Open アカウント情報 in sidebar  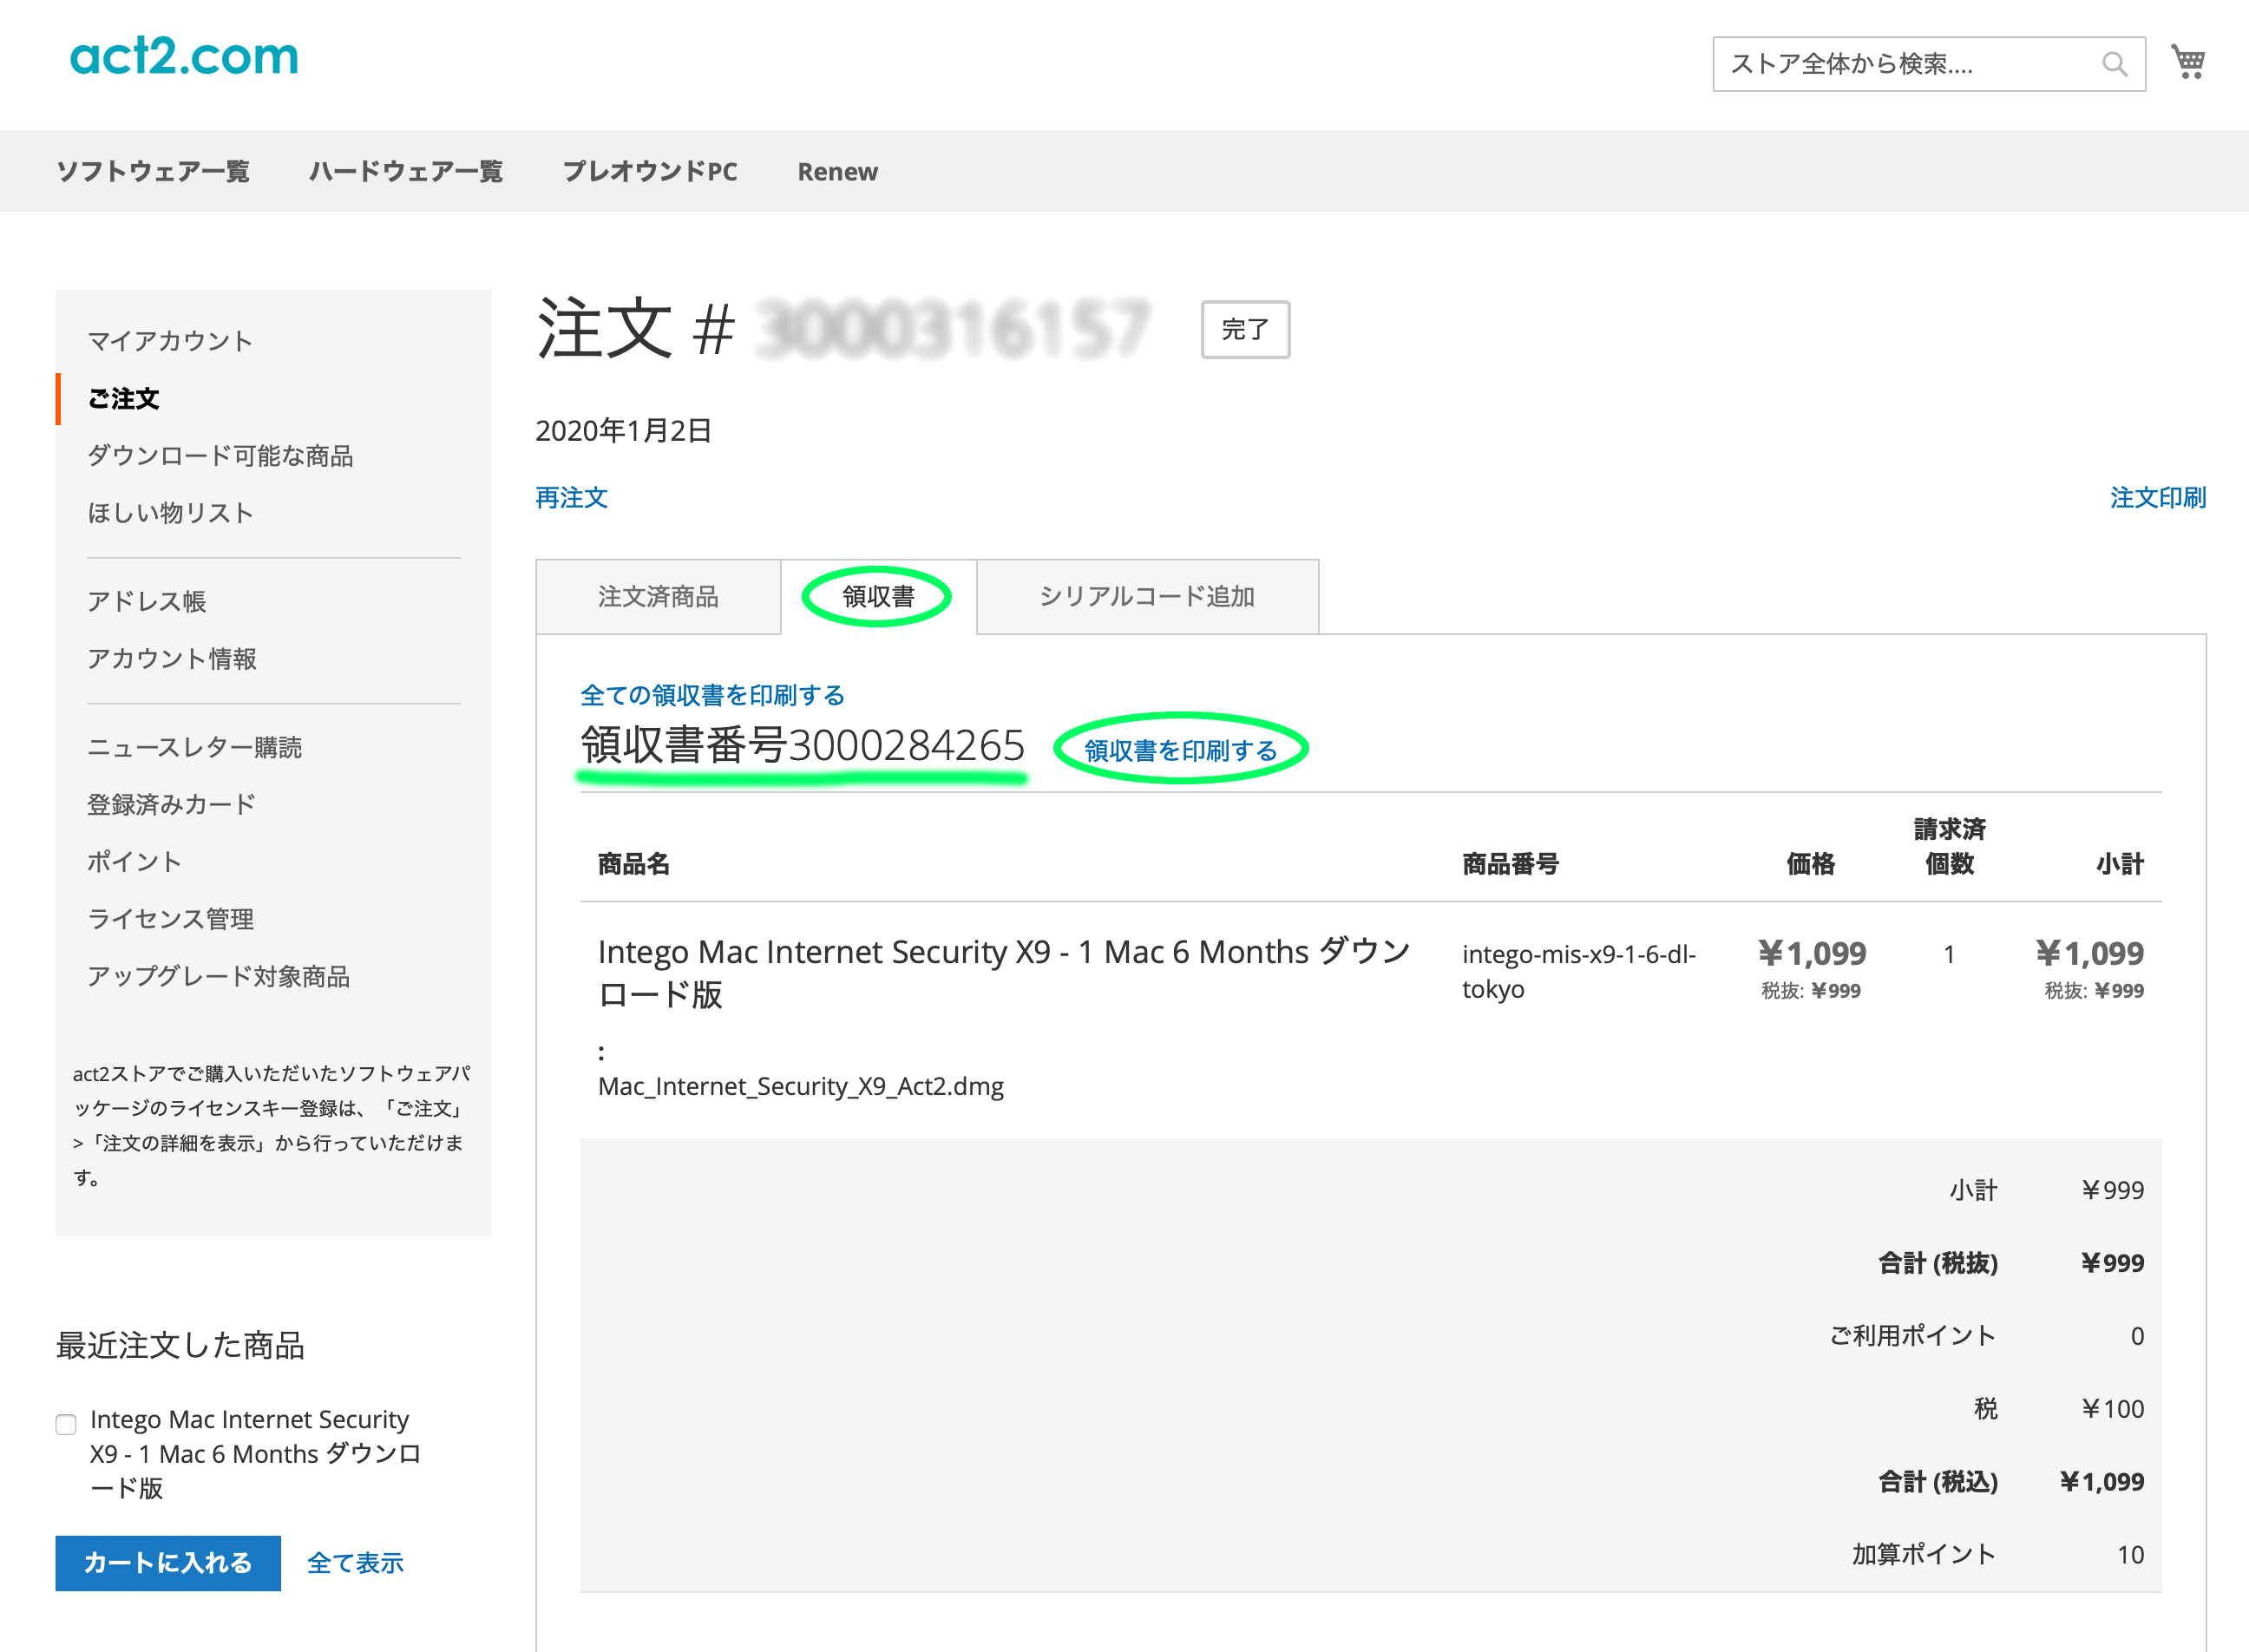[172, 658]
